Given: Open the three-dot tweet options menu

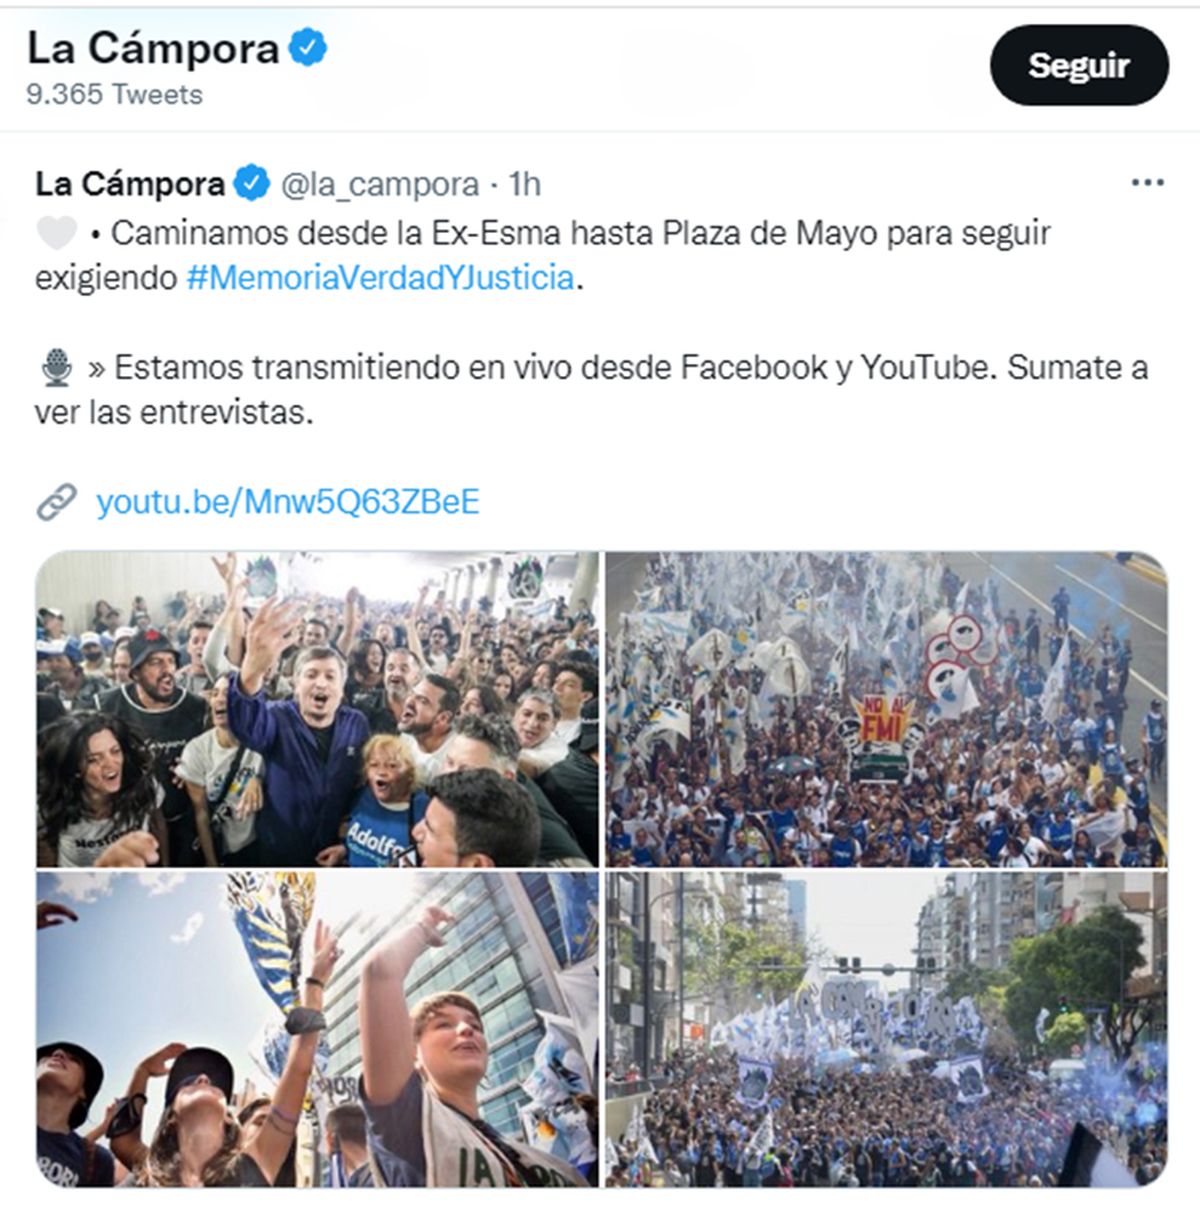Looking at the screenshot, I should 1147,183.
